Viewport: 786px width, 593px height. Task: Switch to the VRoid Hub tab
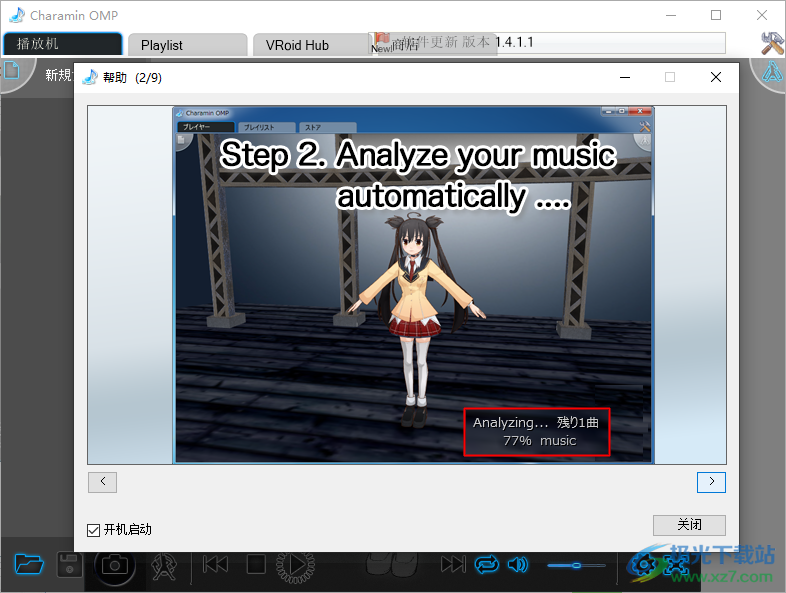[311, 45]
